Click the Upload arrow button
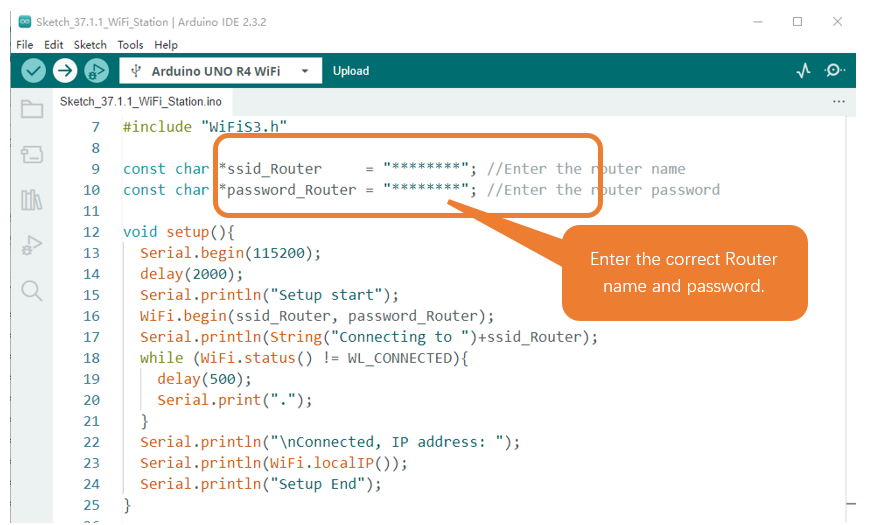The height and width of the screenshot is (525, 879). click(x=65, y=71)
